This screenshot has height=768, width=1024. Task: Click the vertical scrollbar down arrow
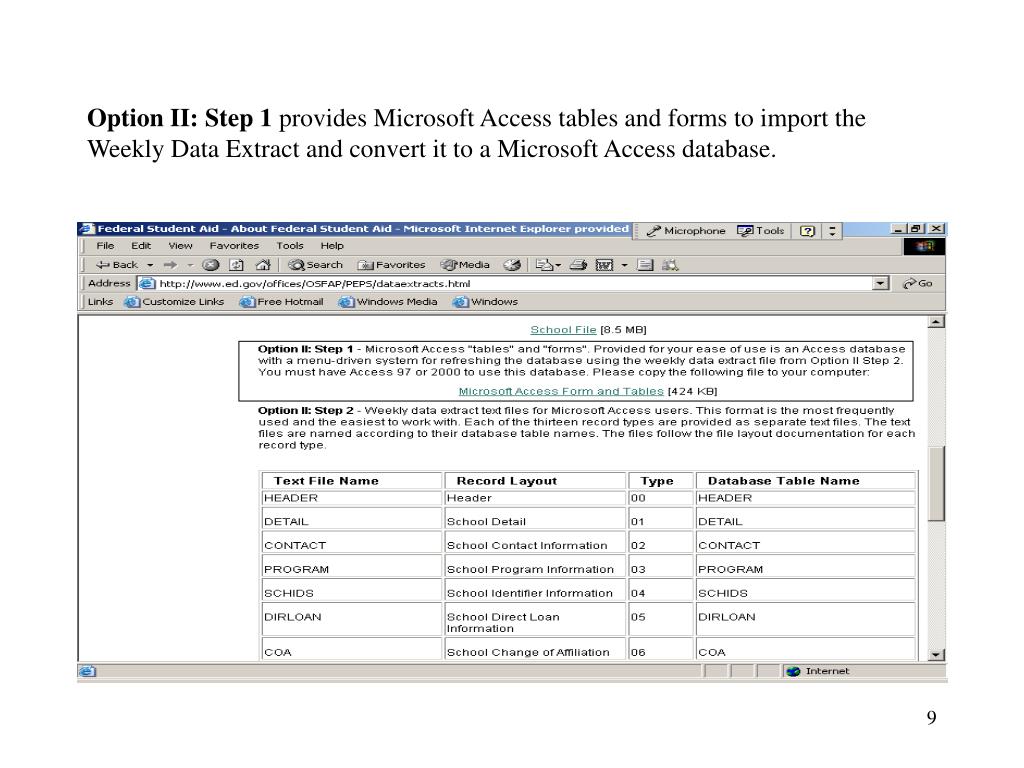936,654
